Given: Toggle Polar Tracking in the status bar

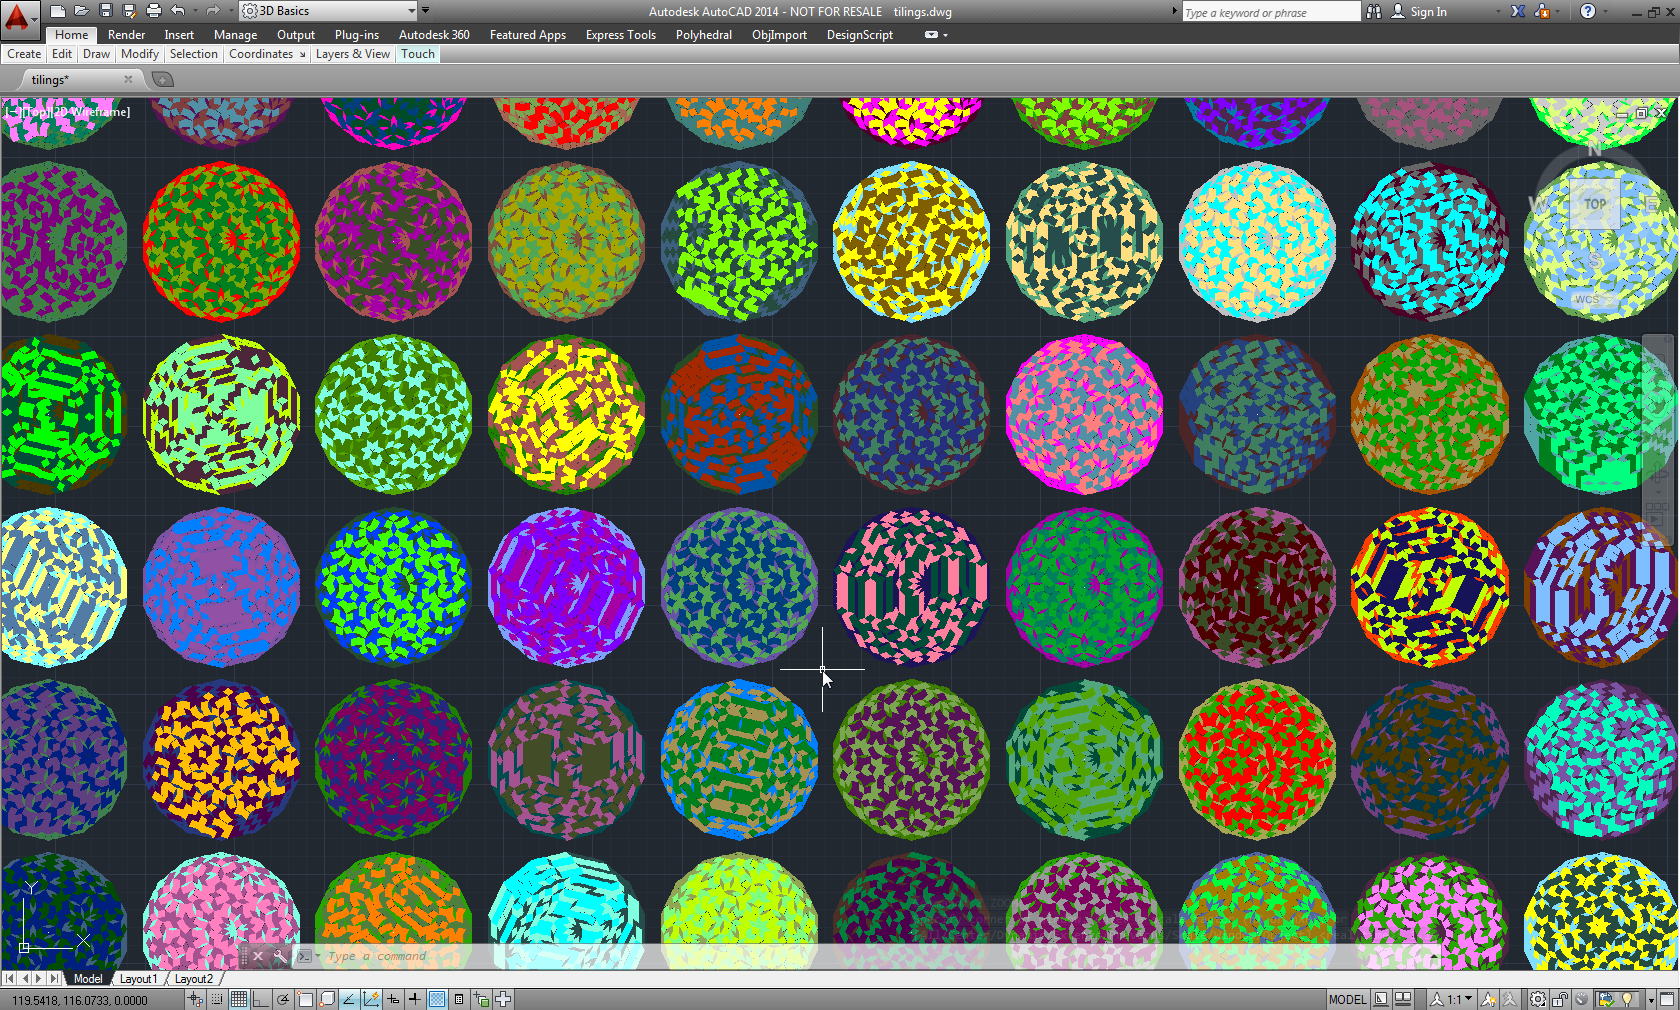Looking at the screenshot, I should click(x=283, y=999).
